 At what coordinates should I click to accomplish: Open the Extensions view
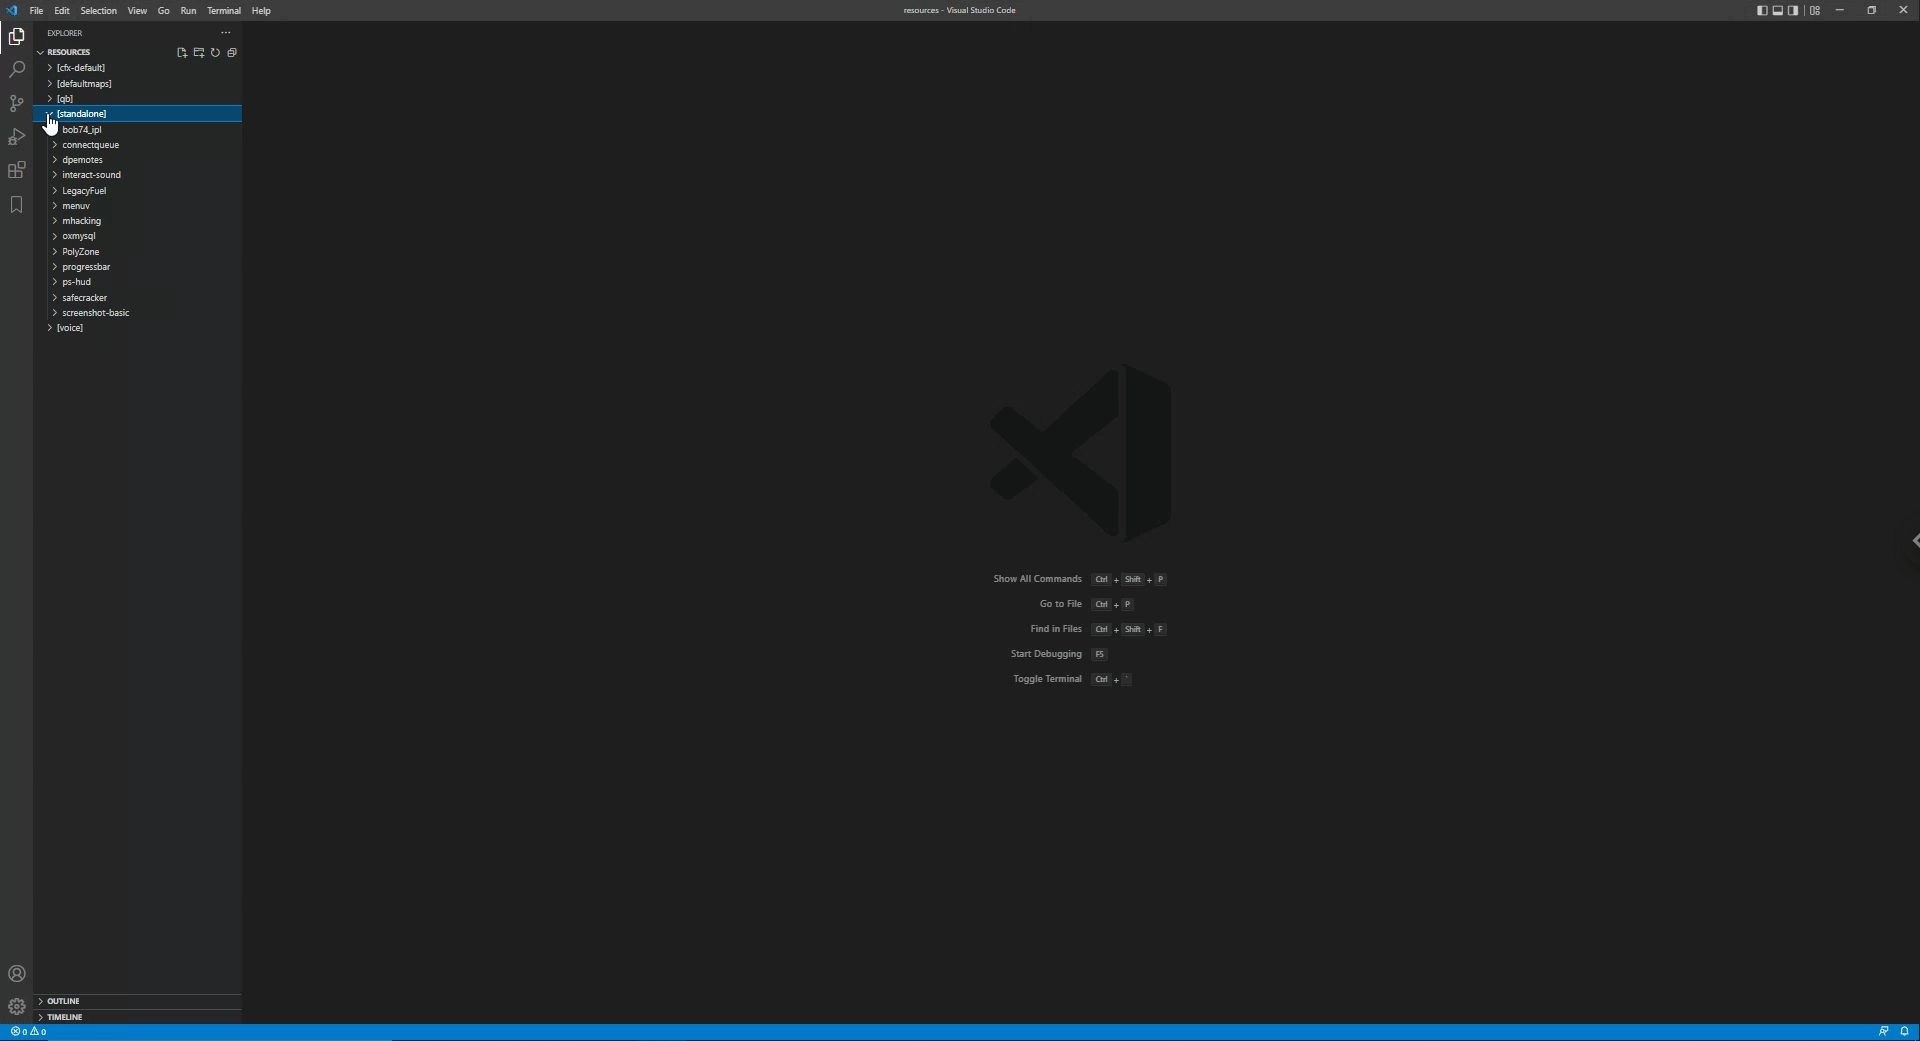(16, 171)
